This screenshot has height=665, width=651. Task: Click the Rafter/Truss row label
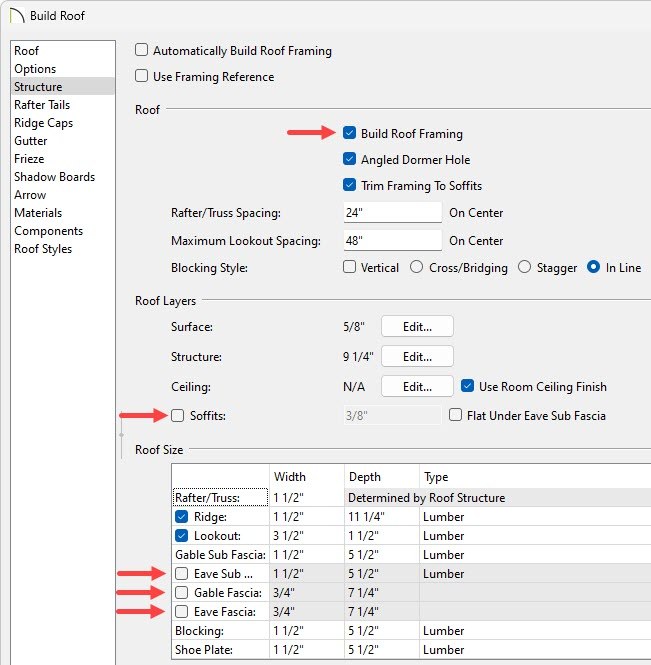click(221, 497)
